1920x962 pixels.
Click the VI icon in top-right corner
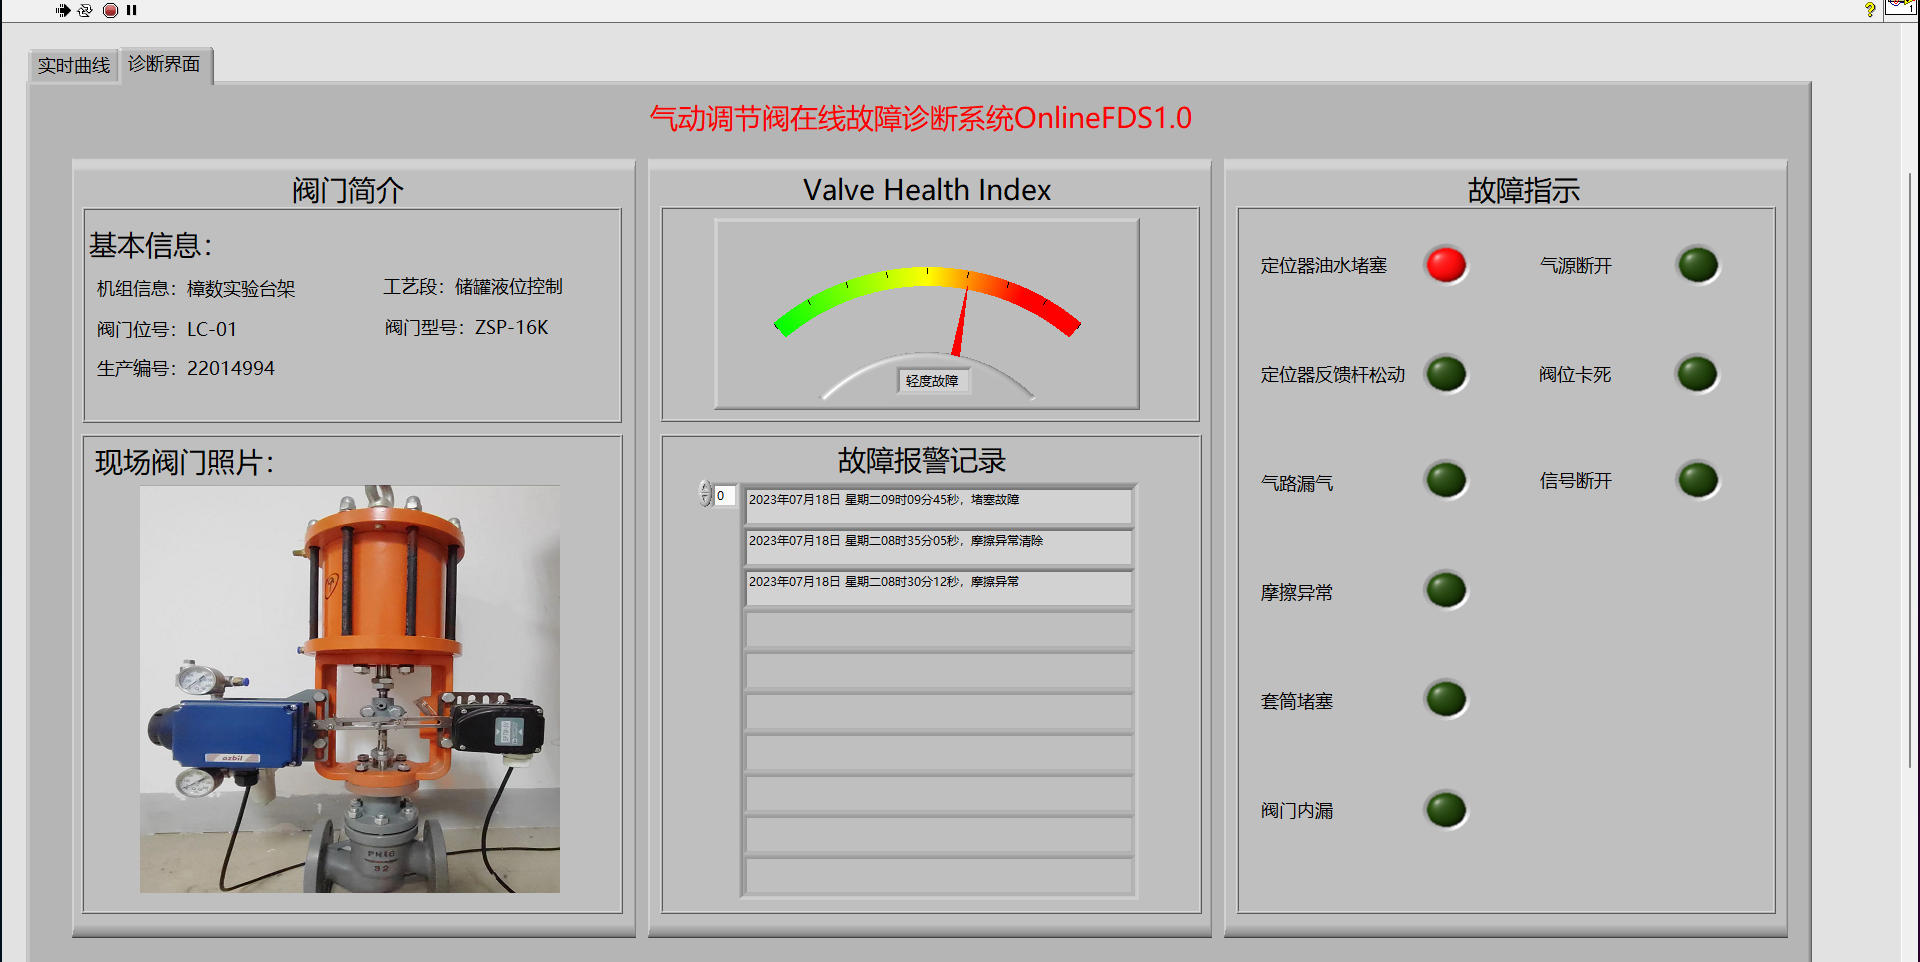click(1902, 6)
